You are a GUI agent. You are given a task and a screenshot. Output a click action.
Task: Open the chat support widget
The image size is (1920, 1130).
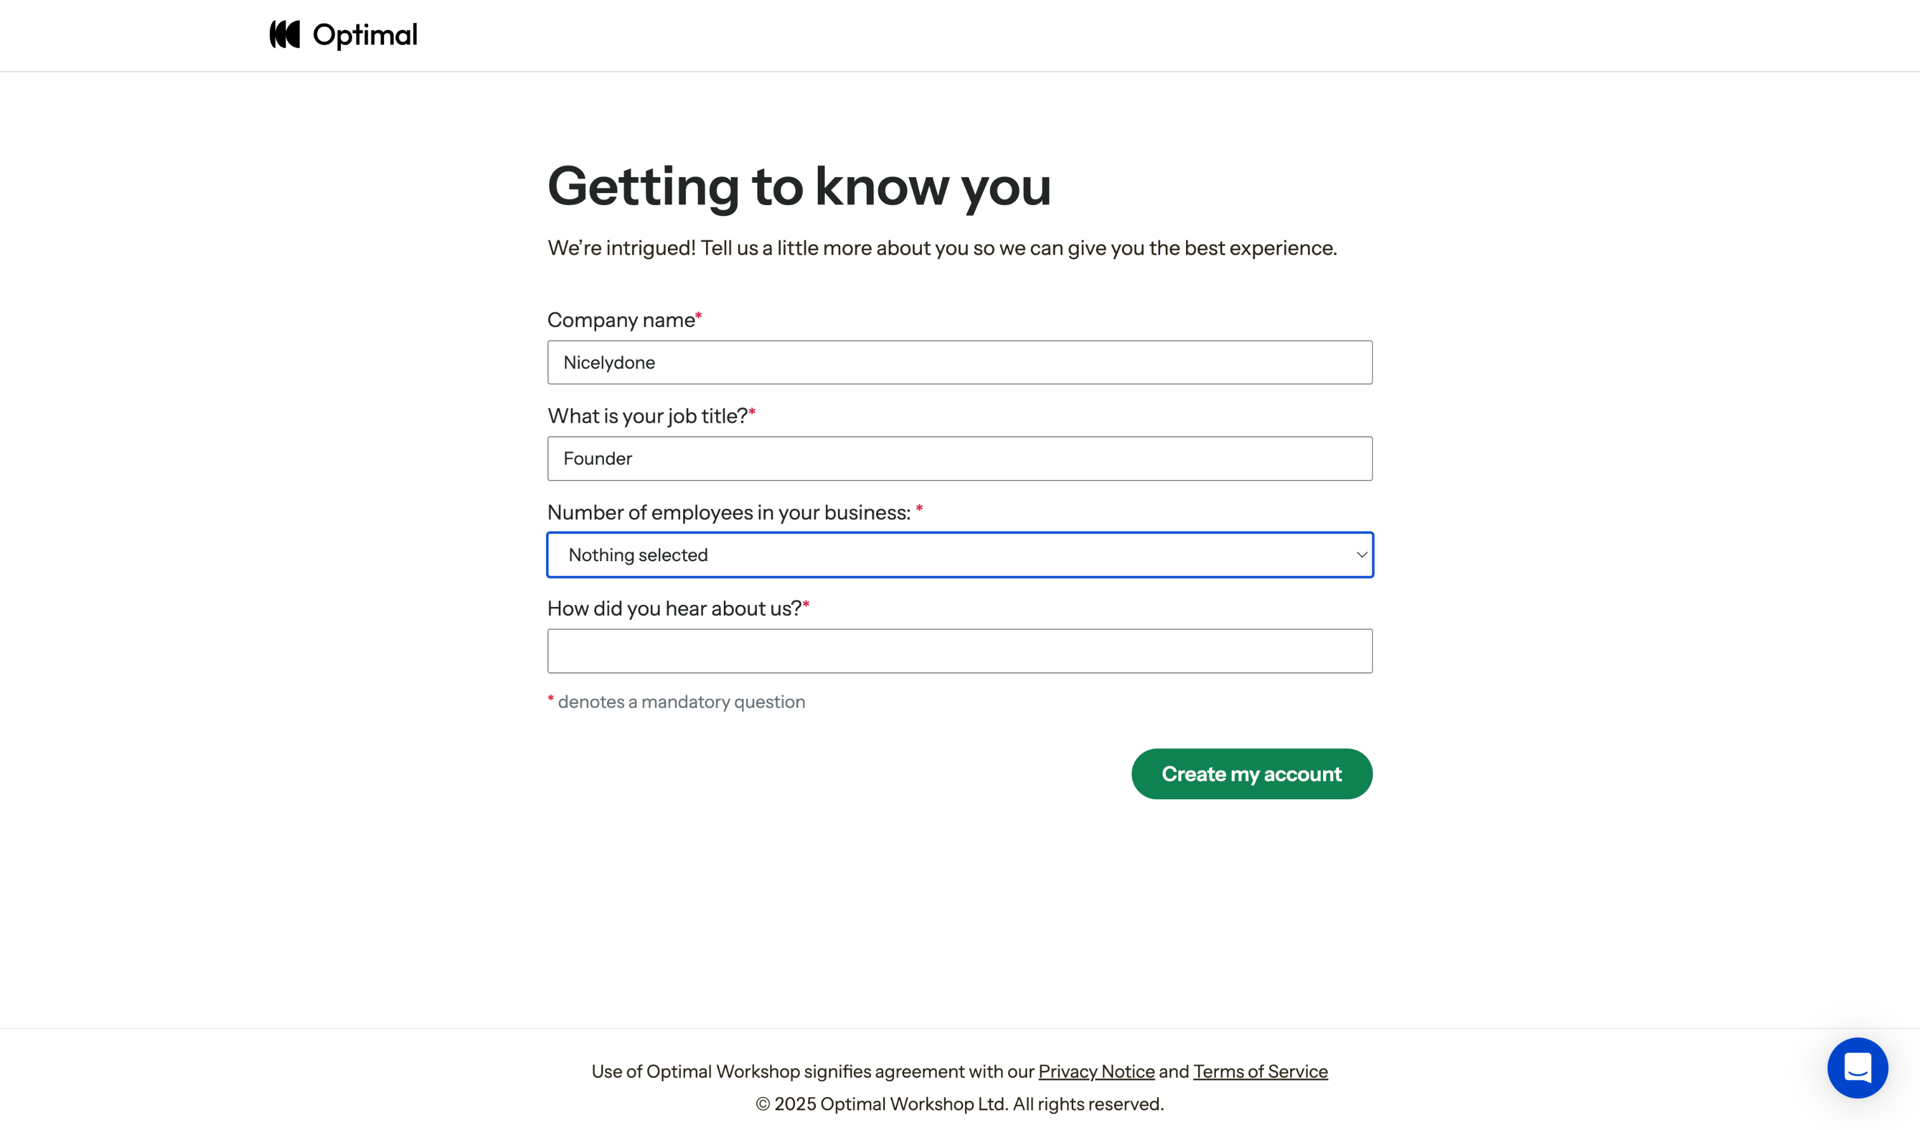1857,1068
